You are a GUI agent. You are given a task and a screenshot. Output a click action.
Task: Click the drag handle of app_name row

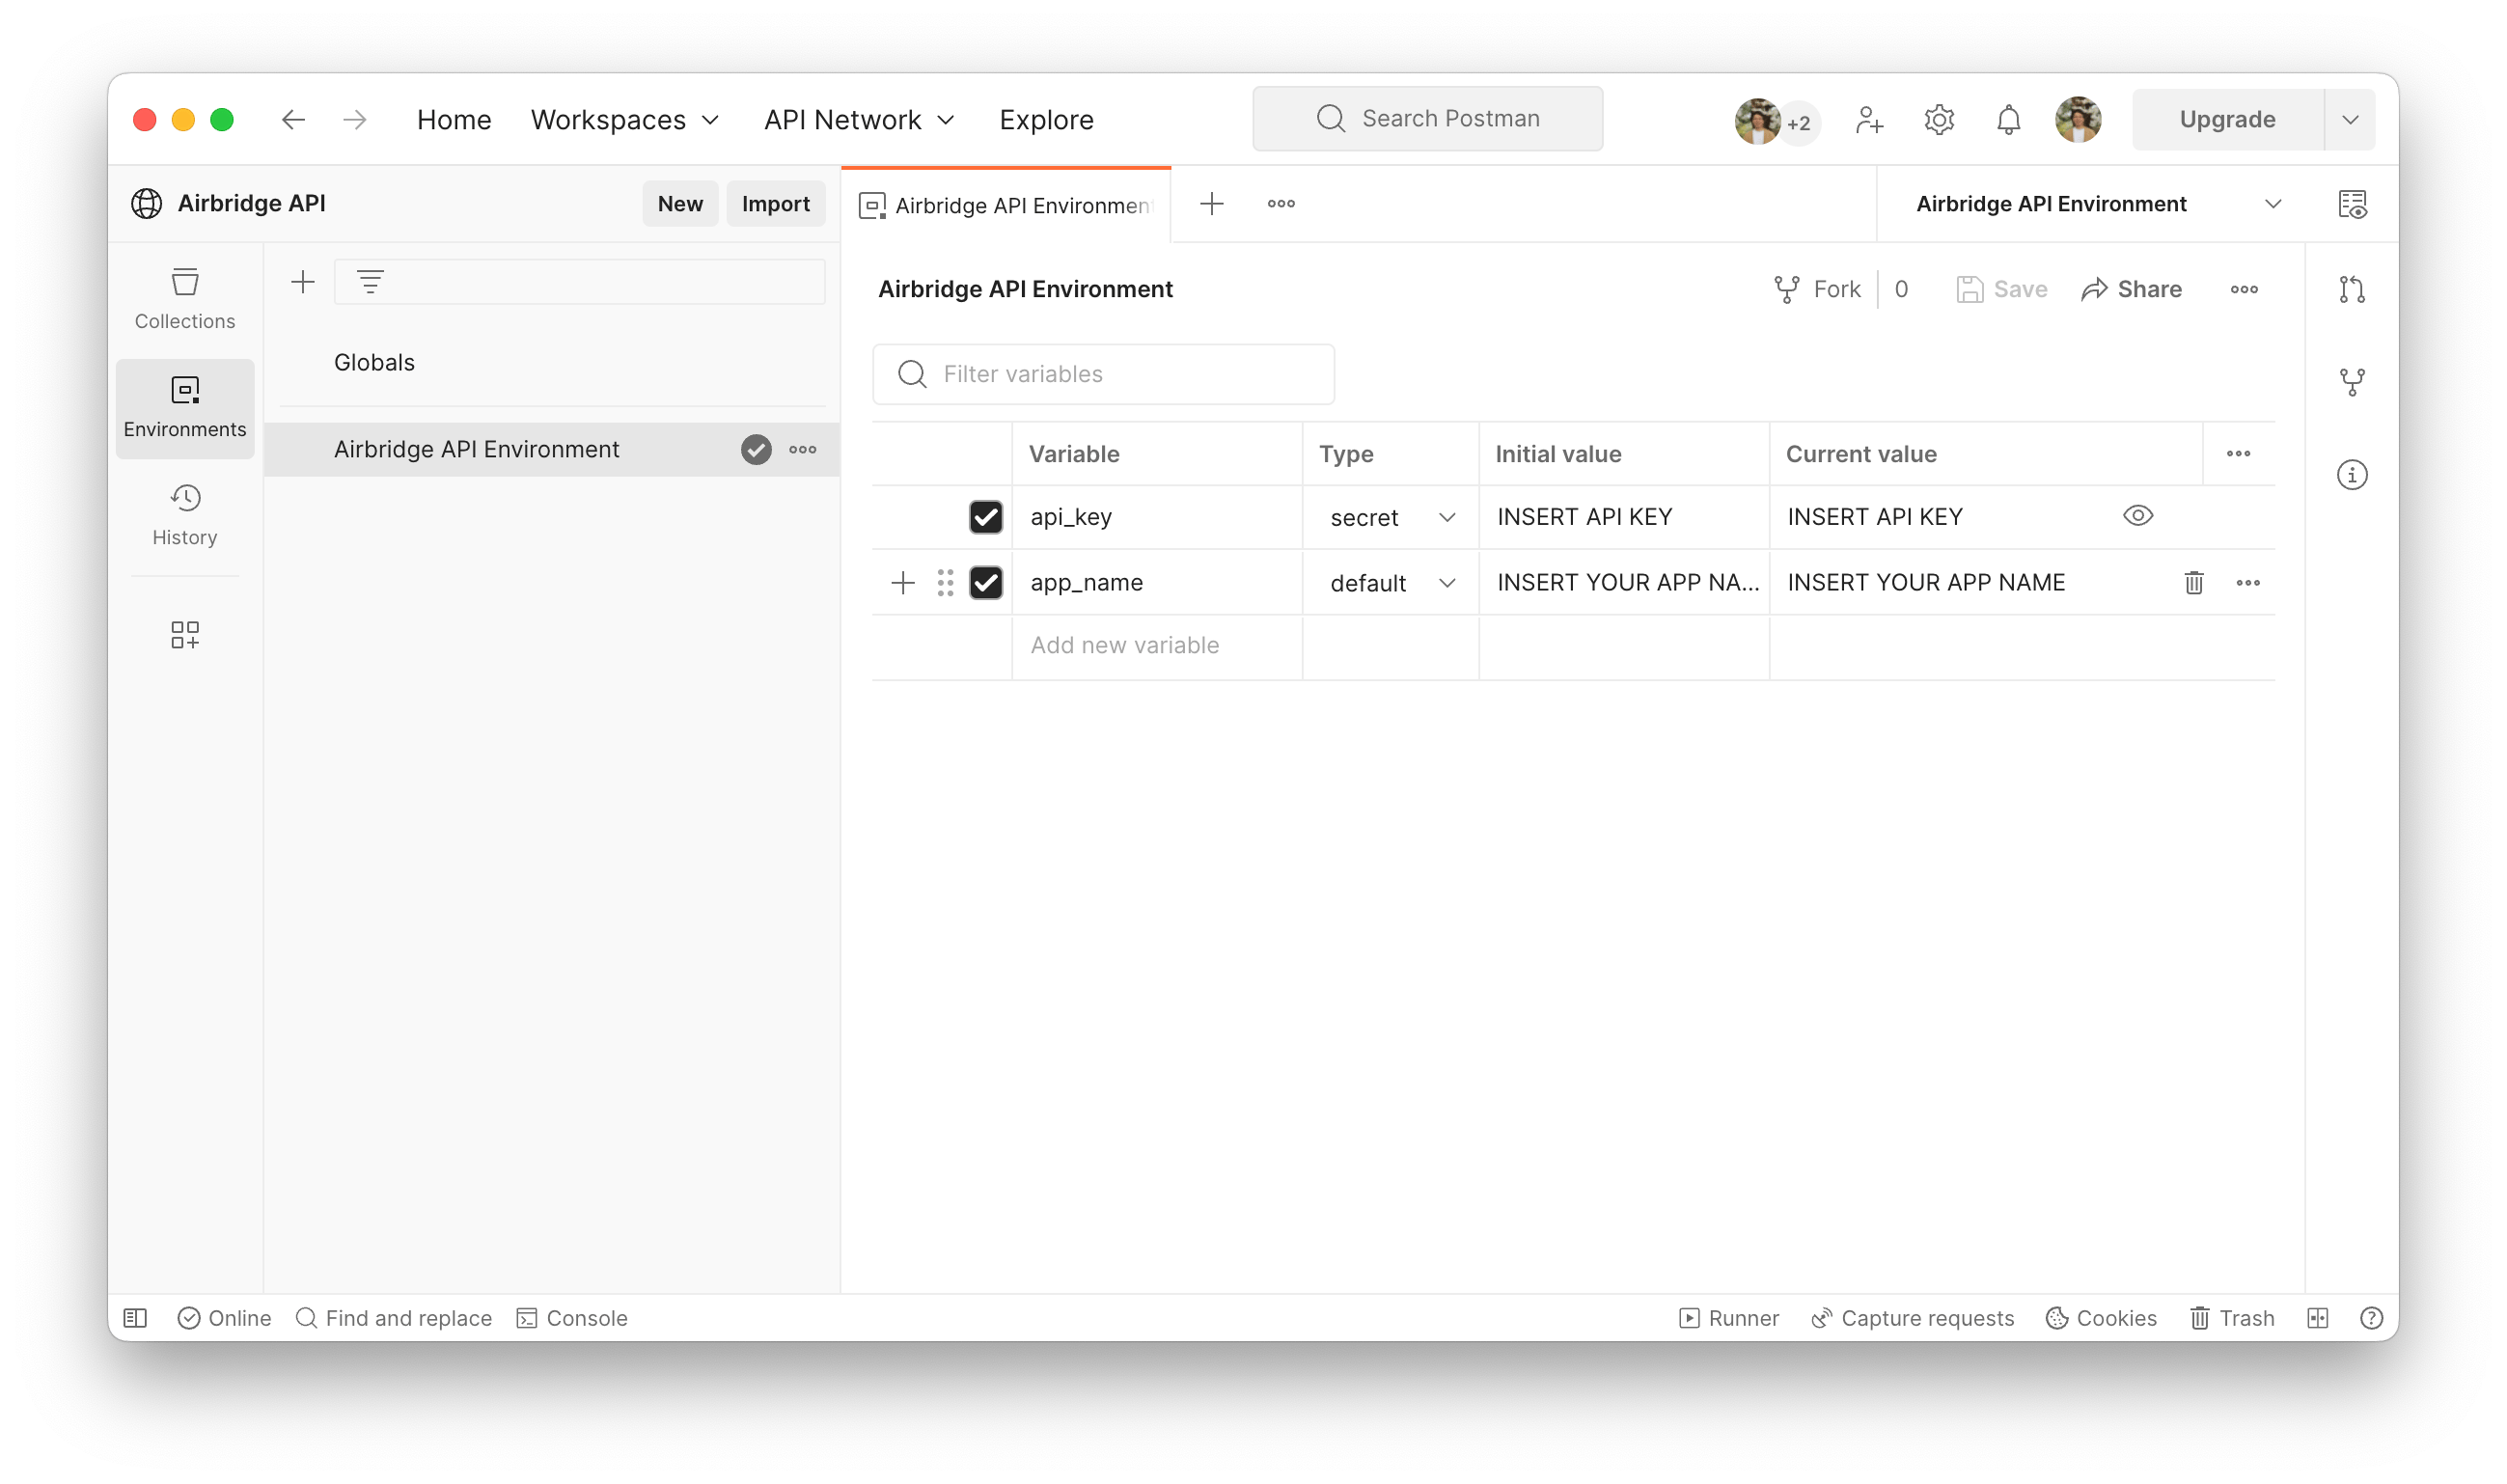click(945, 583)
